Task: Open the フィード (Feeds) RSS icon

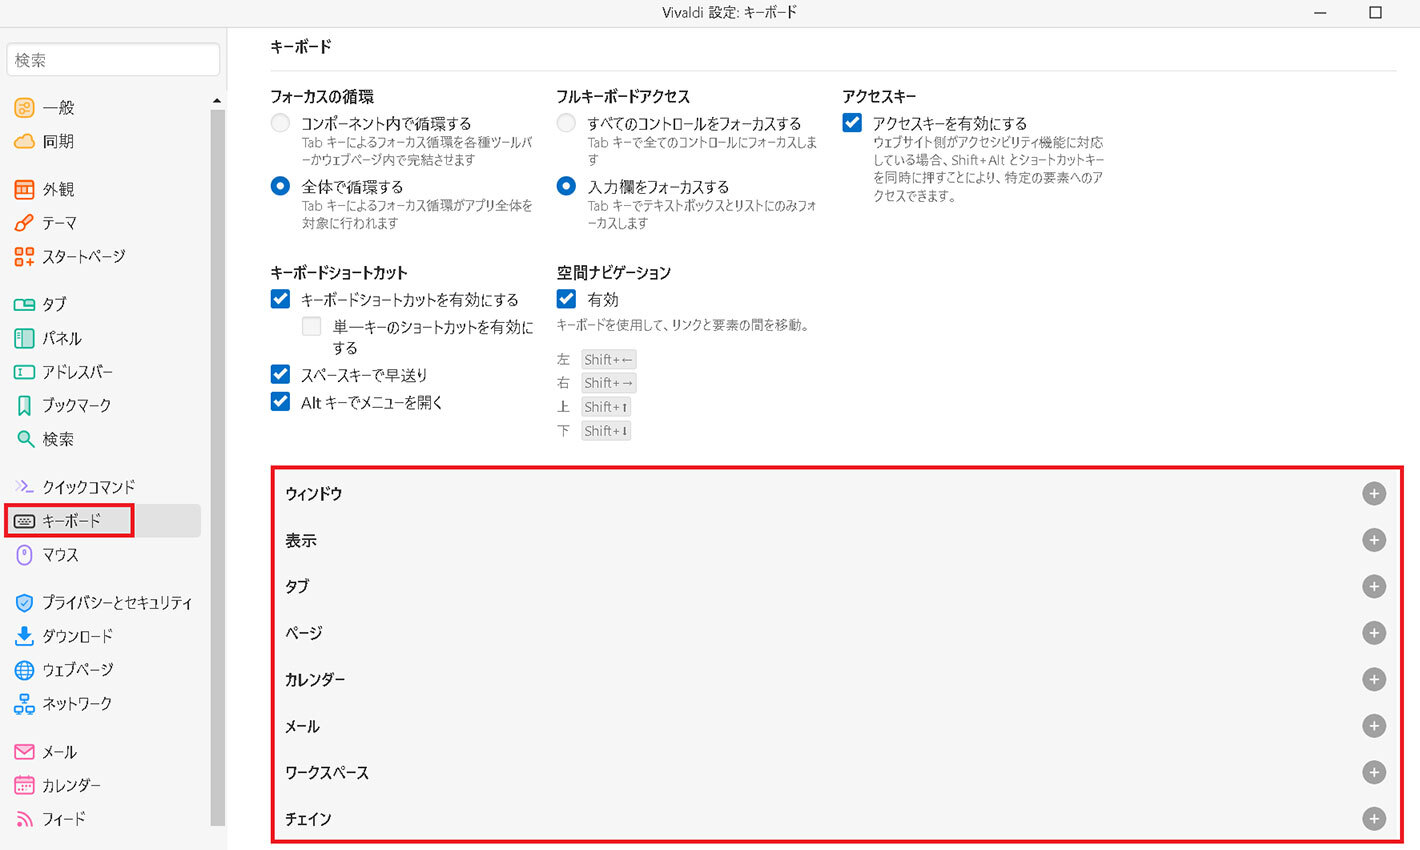Action: 24,819
